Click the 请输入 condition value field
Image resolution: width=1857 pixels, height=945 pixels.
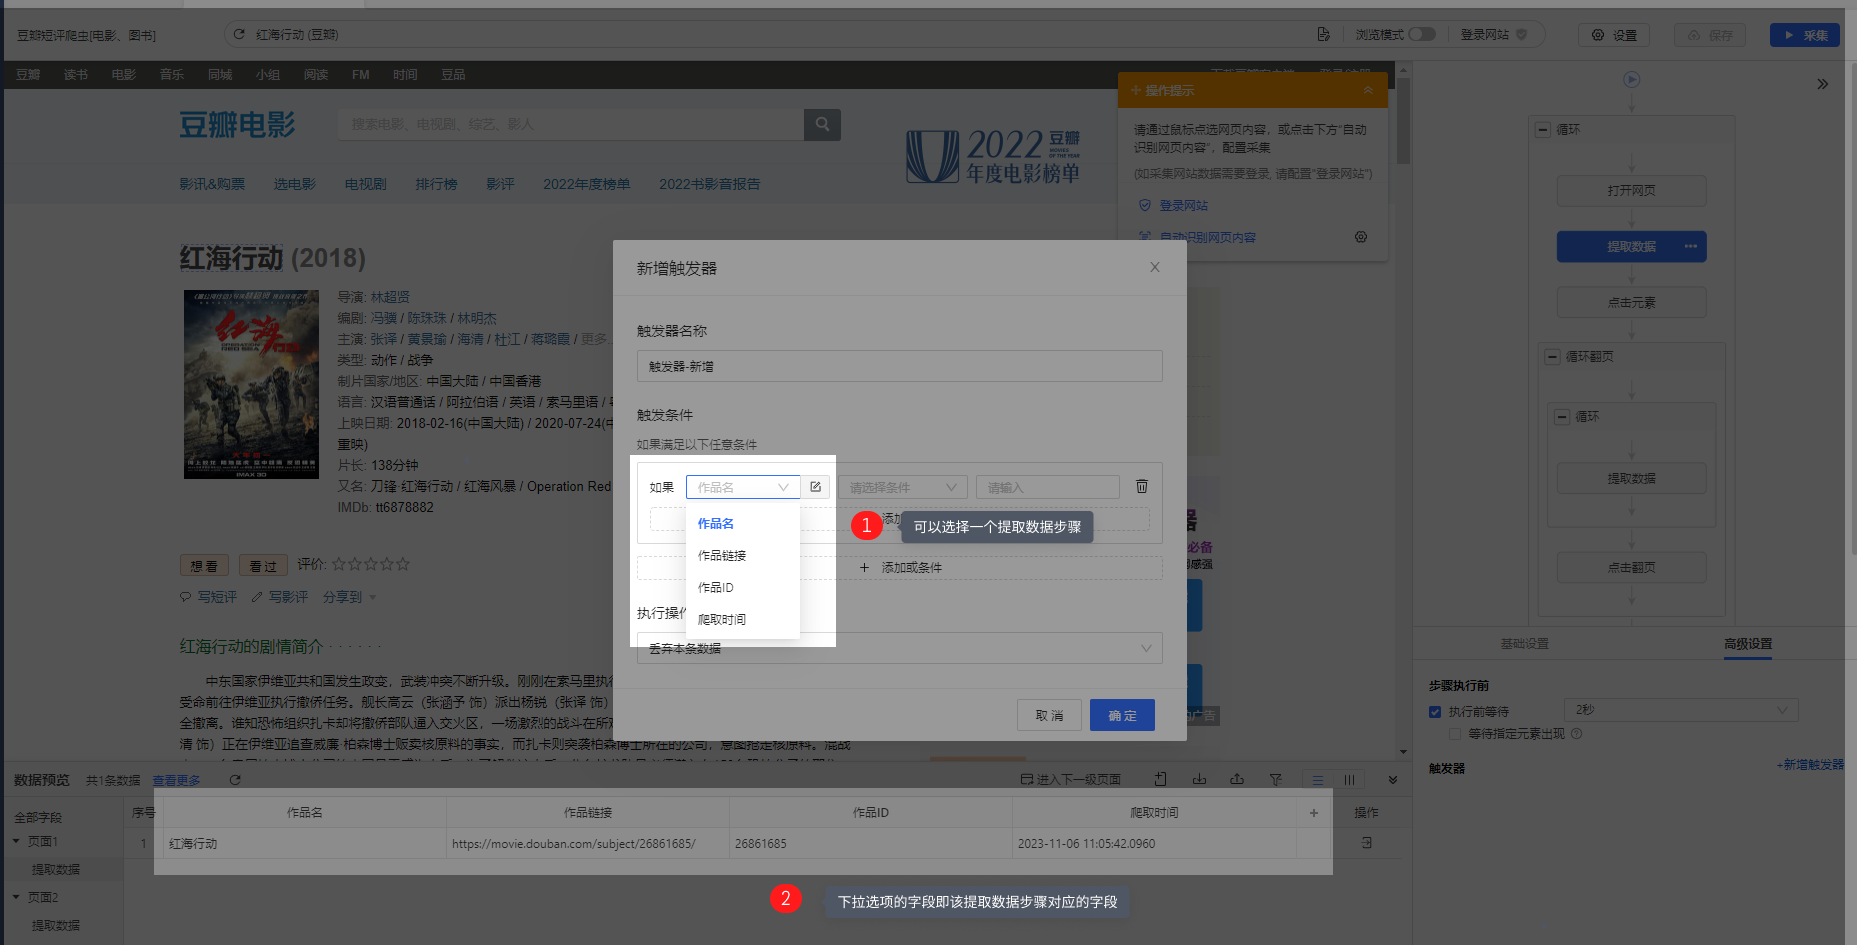[x=1048, y=487]
